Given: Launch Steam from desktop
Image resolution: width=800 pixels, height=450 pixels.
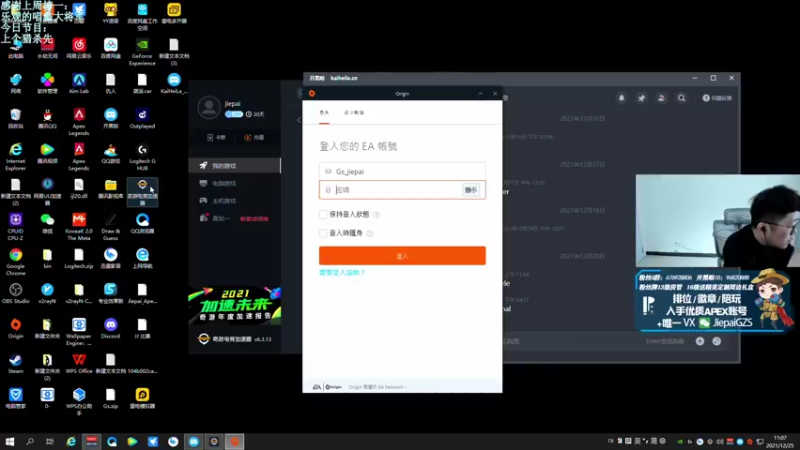Looking at the screenshot, I should (15, 363).
